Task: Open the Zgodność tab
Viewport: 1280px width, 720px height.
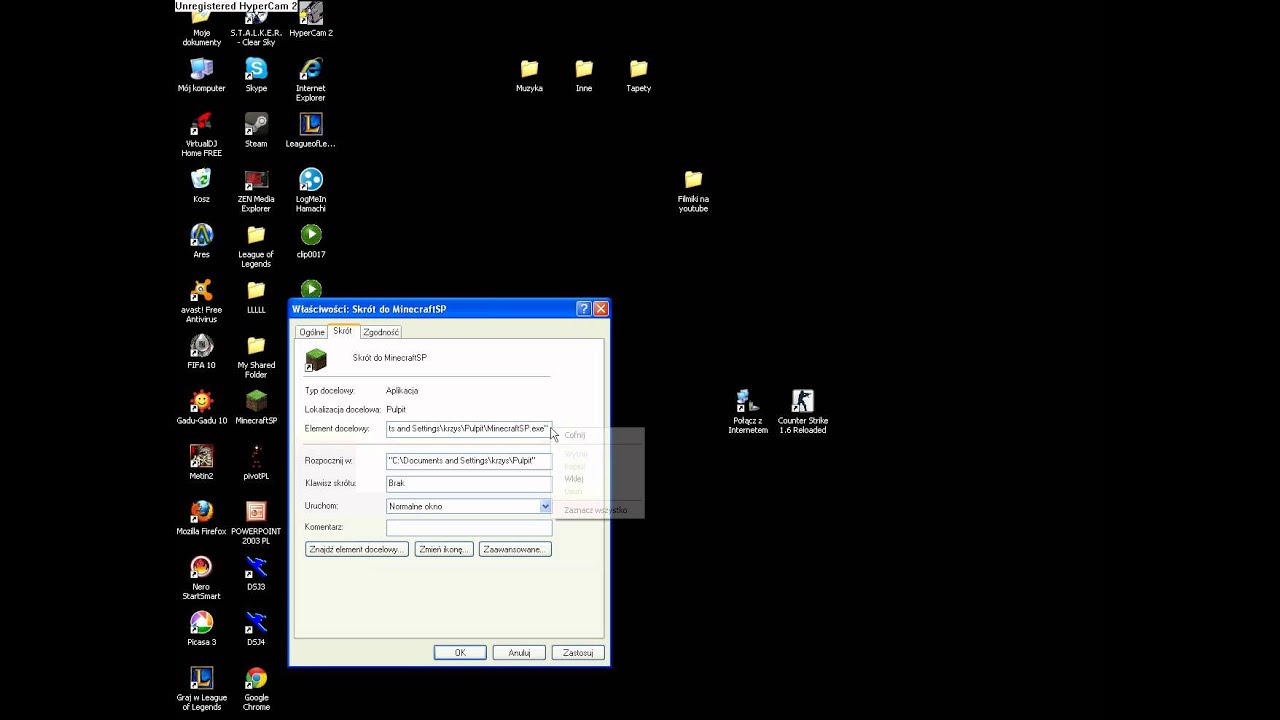Action: pos(381,332)
